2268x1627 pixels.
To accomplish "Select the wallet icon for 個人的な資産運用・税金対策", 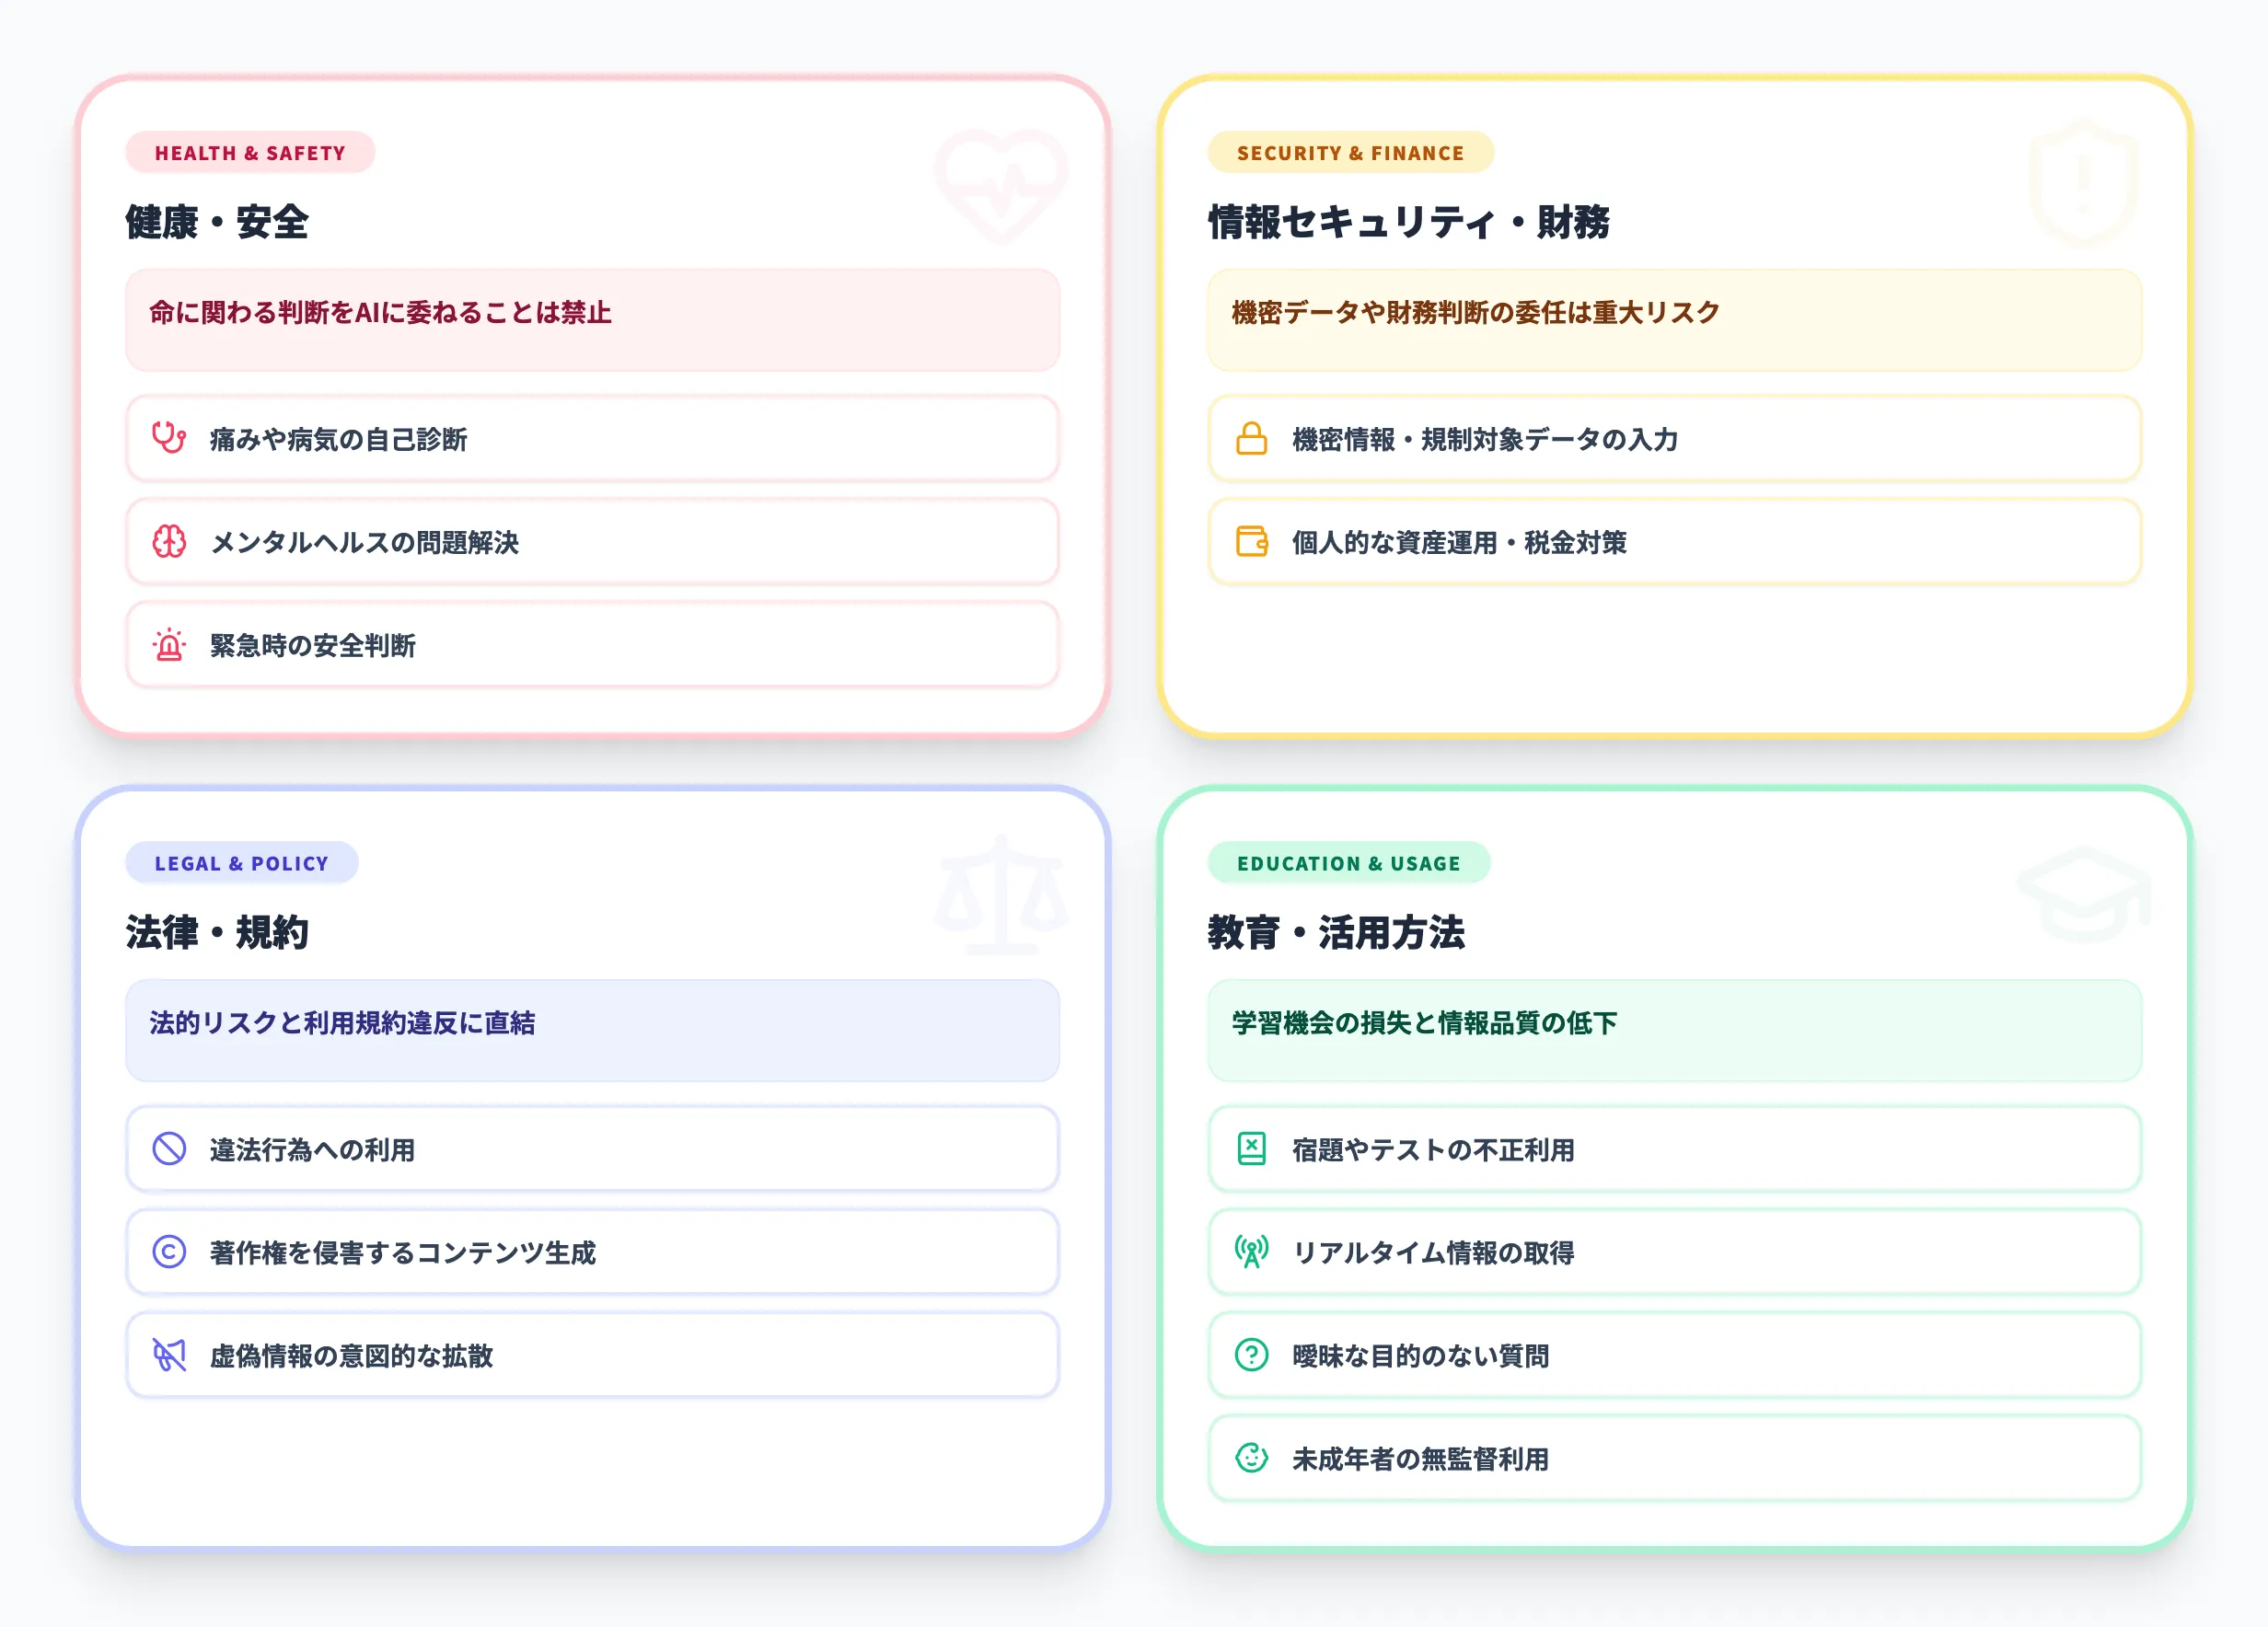I will [1251, 543].
